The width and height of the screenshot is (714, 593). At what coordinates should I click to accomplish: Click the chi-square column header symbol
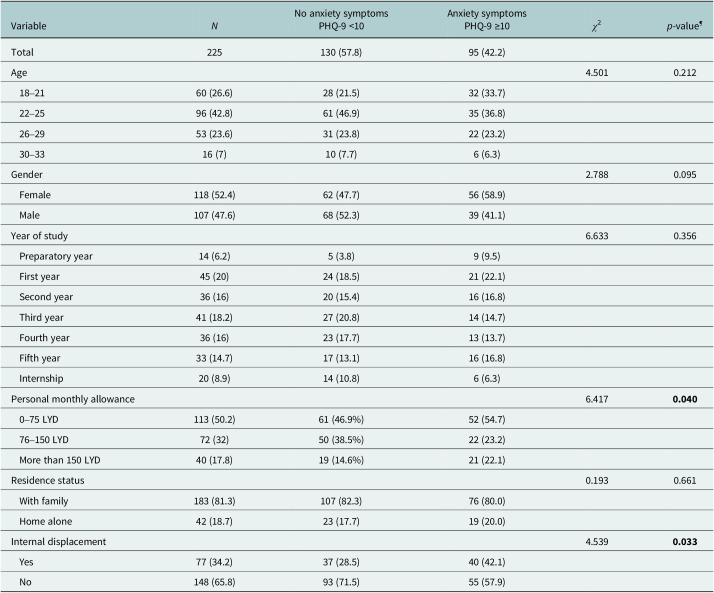coord(597,26)
